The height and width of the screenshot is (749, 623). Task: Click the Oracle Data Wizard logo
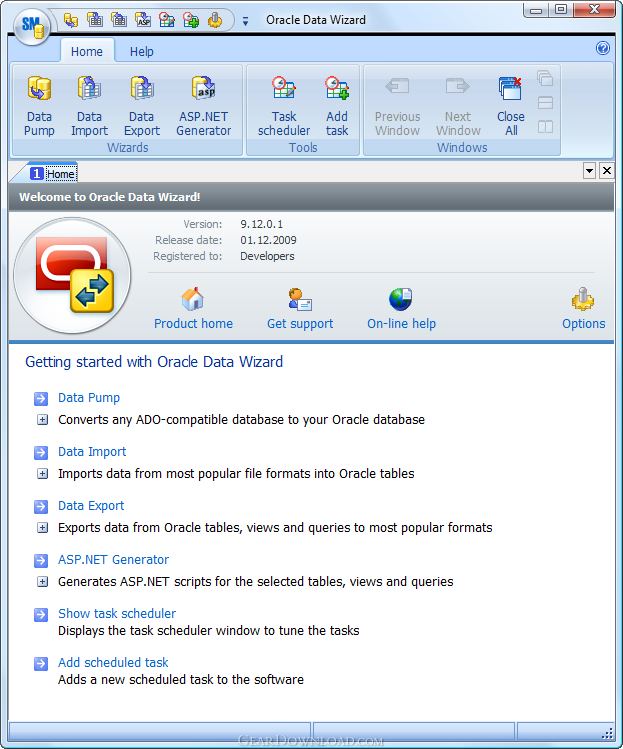72,276
